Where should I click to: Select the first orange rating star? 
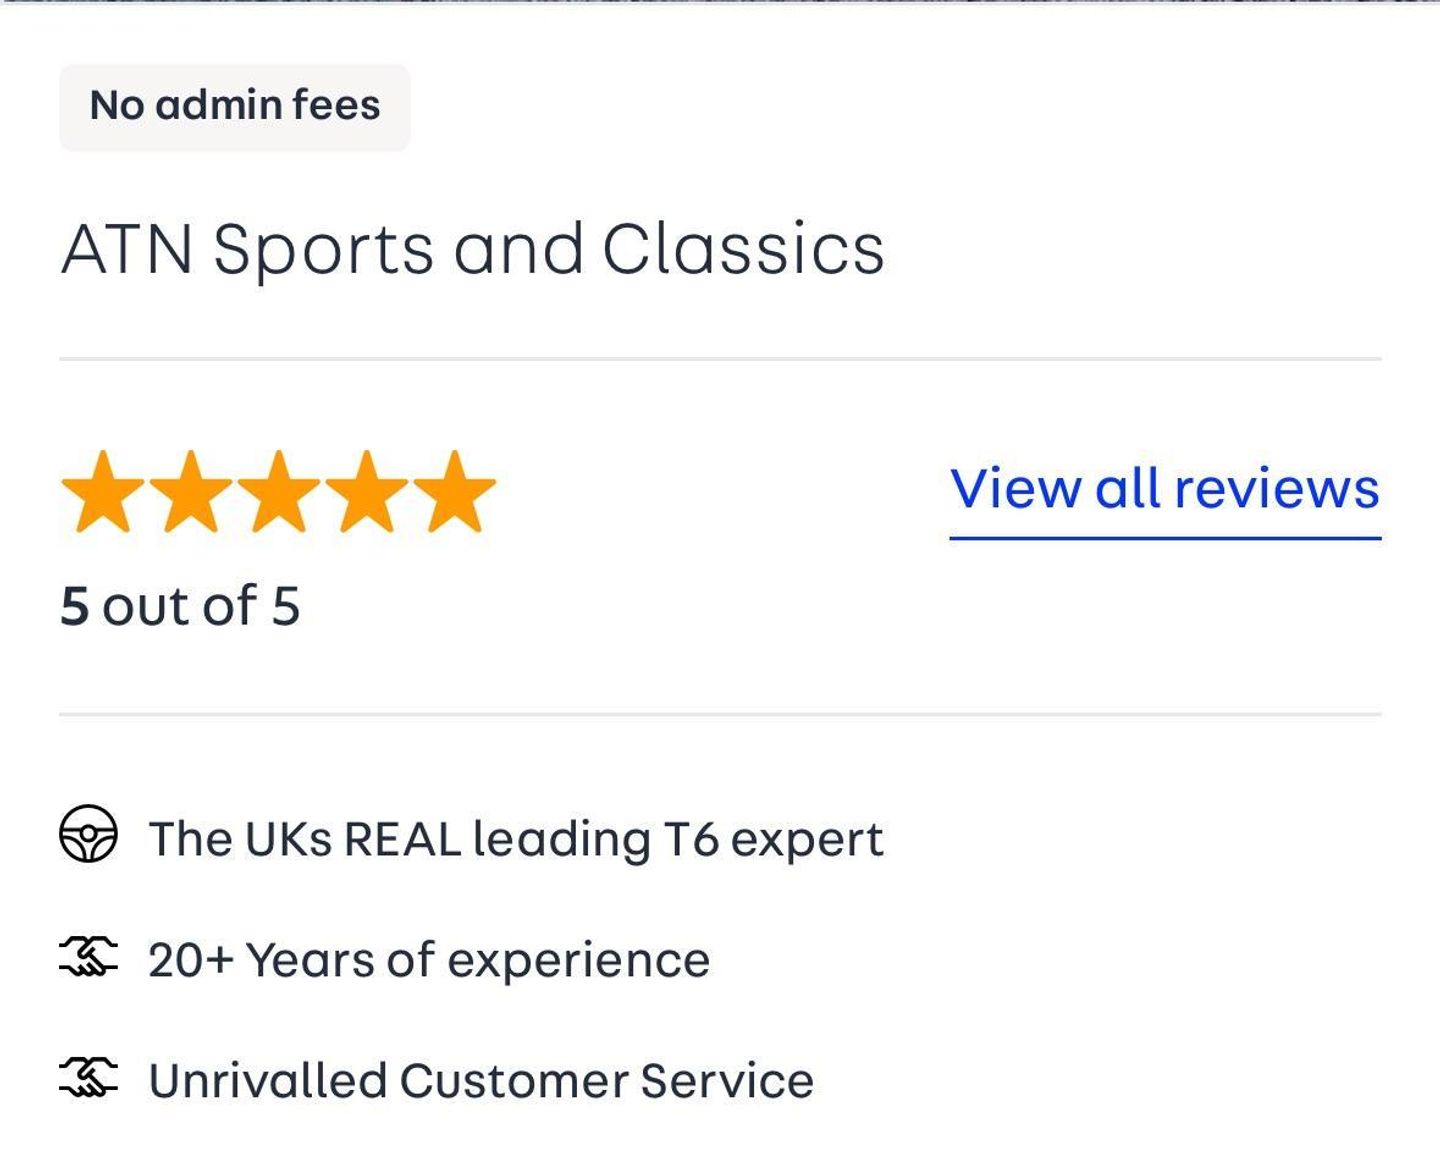(x=103, y=491)
